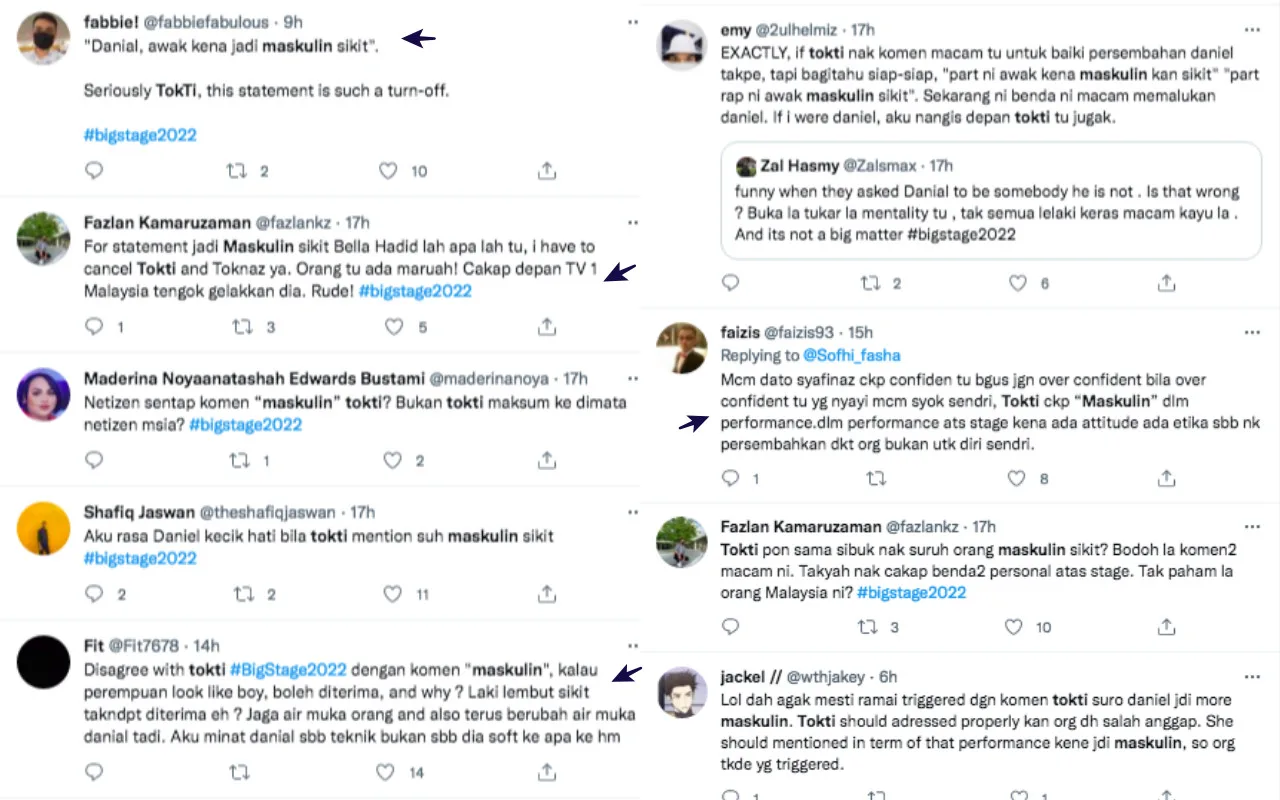Open Zal Hasmy's quoted tweet
This screenshot has width=1280, height=800.
[985, 200]
